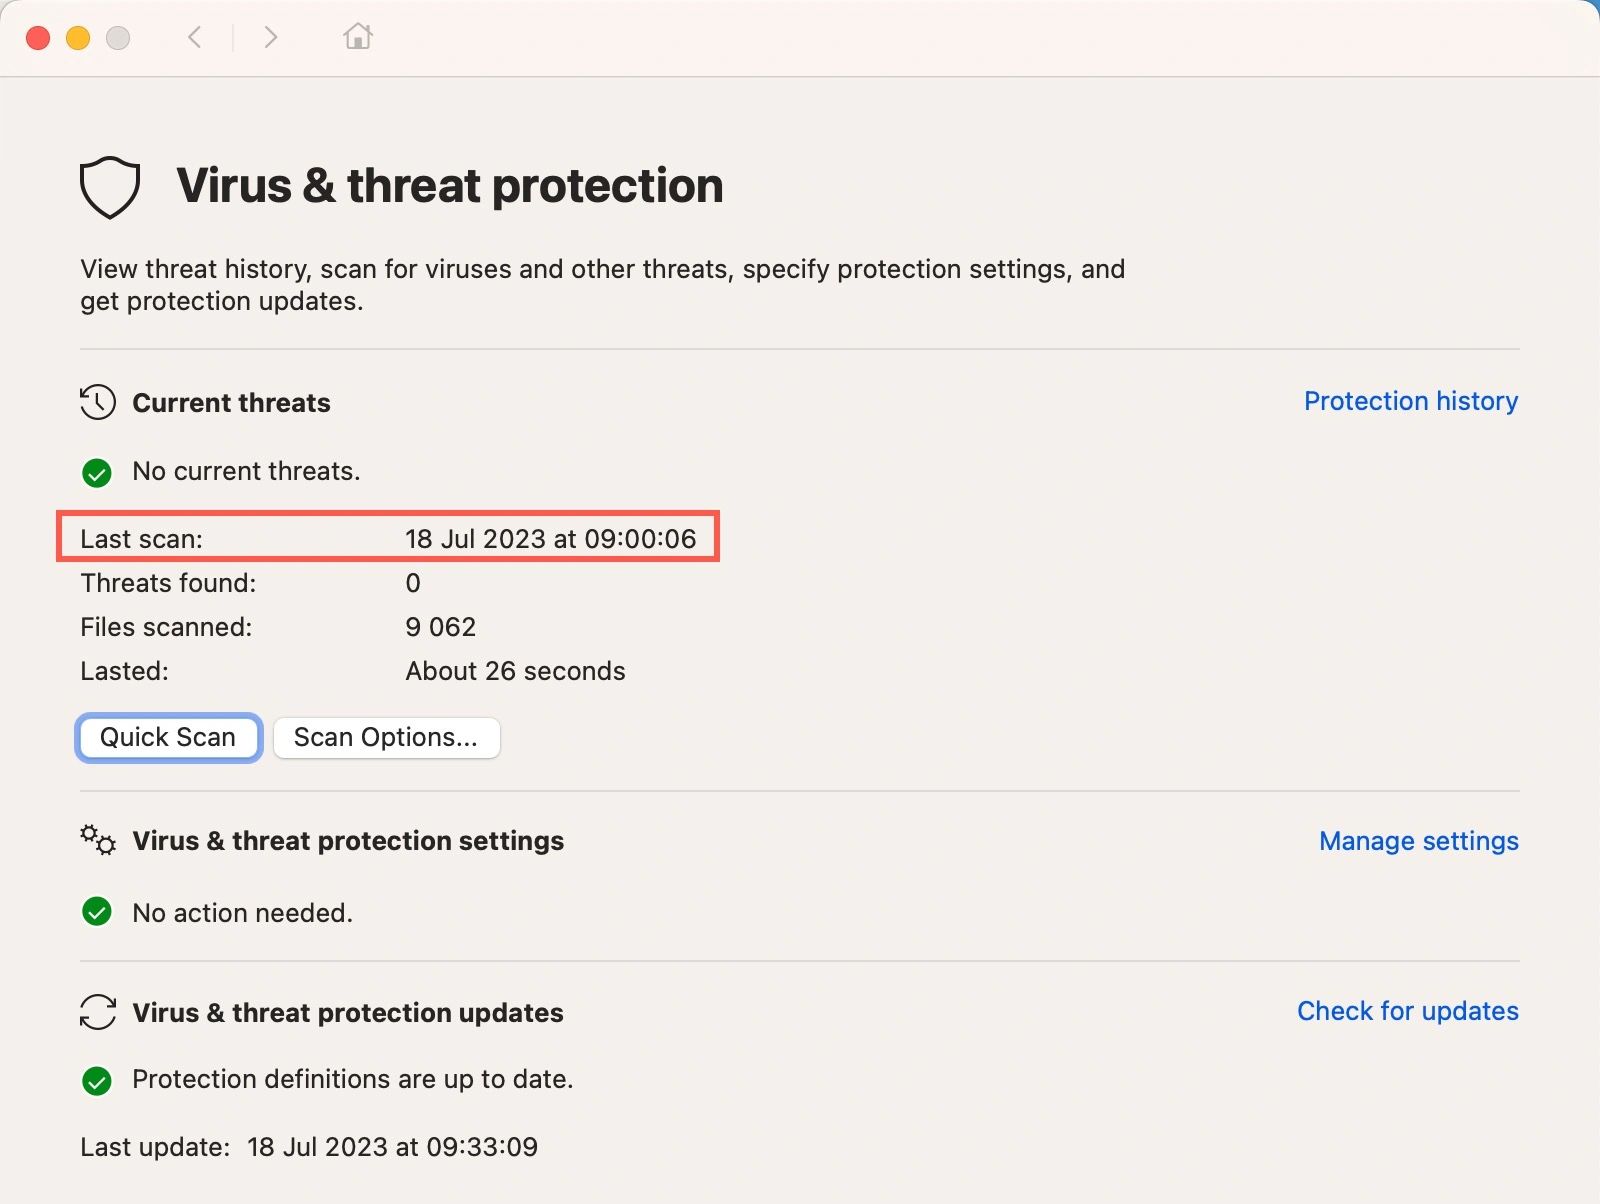Click the gears icon for protection settings

pos(98,840)
